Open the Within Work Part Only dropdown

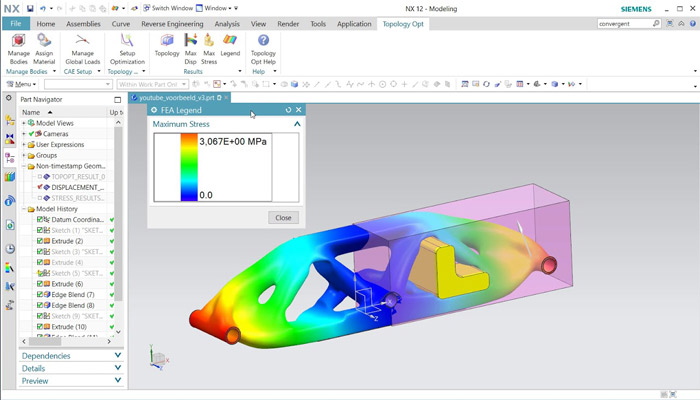153,84
